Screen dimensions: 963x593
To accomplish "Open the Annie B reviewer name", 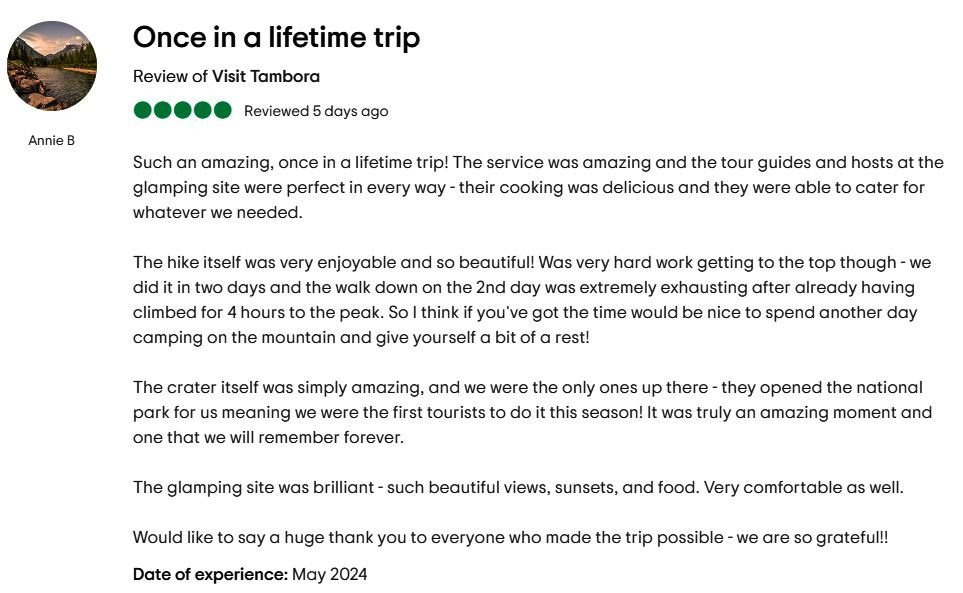I will (x=51, y=141).
